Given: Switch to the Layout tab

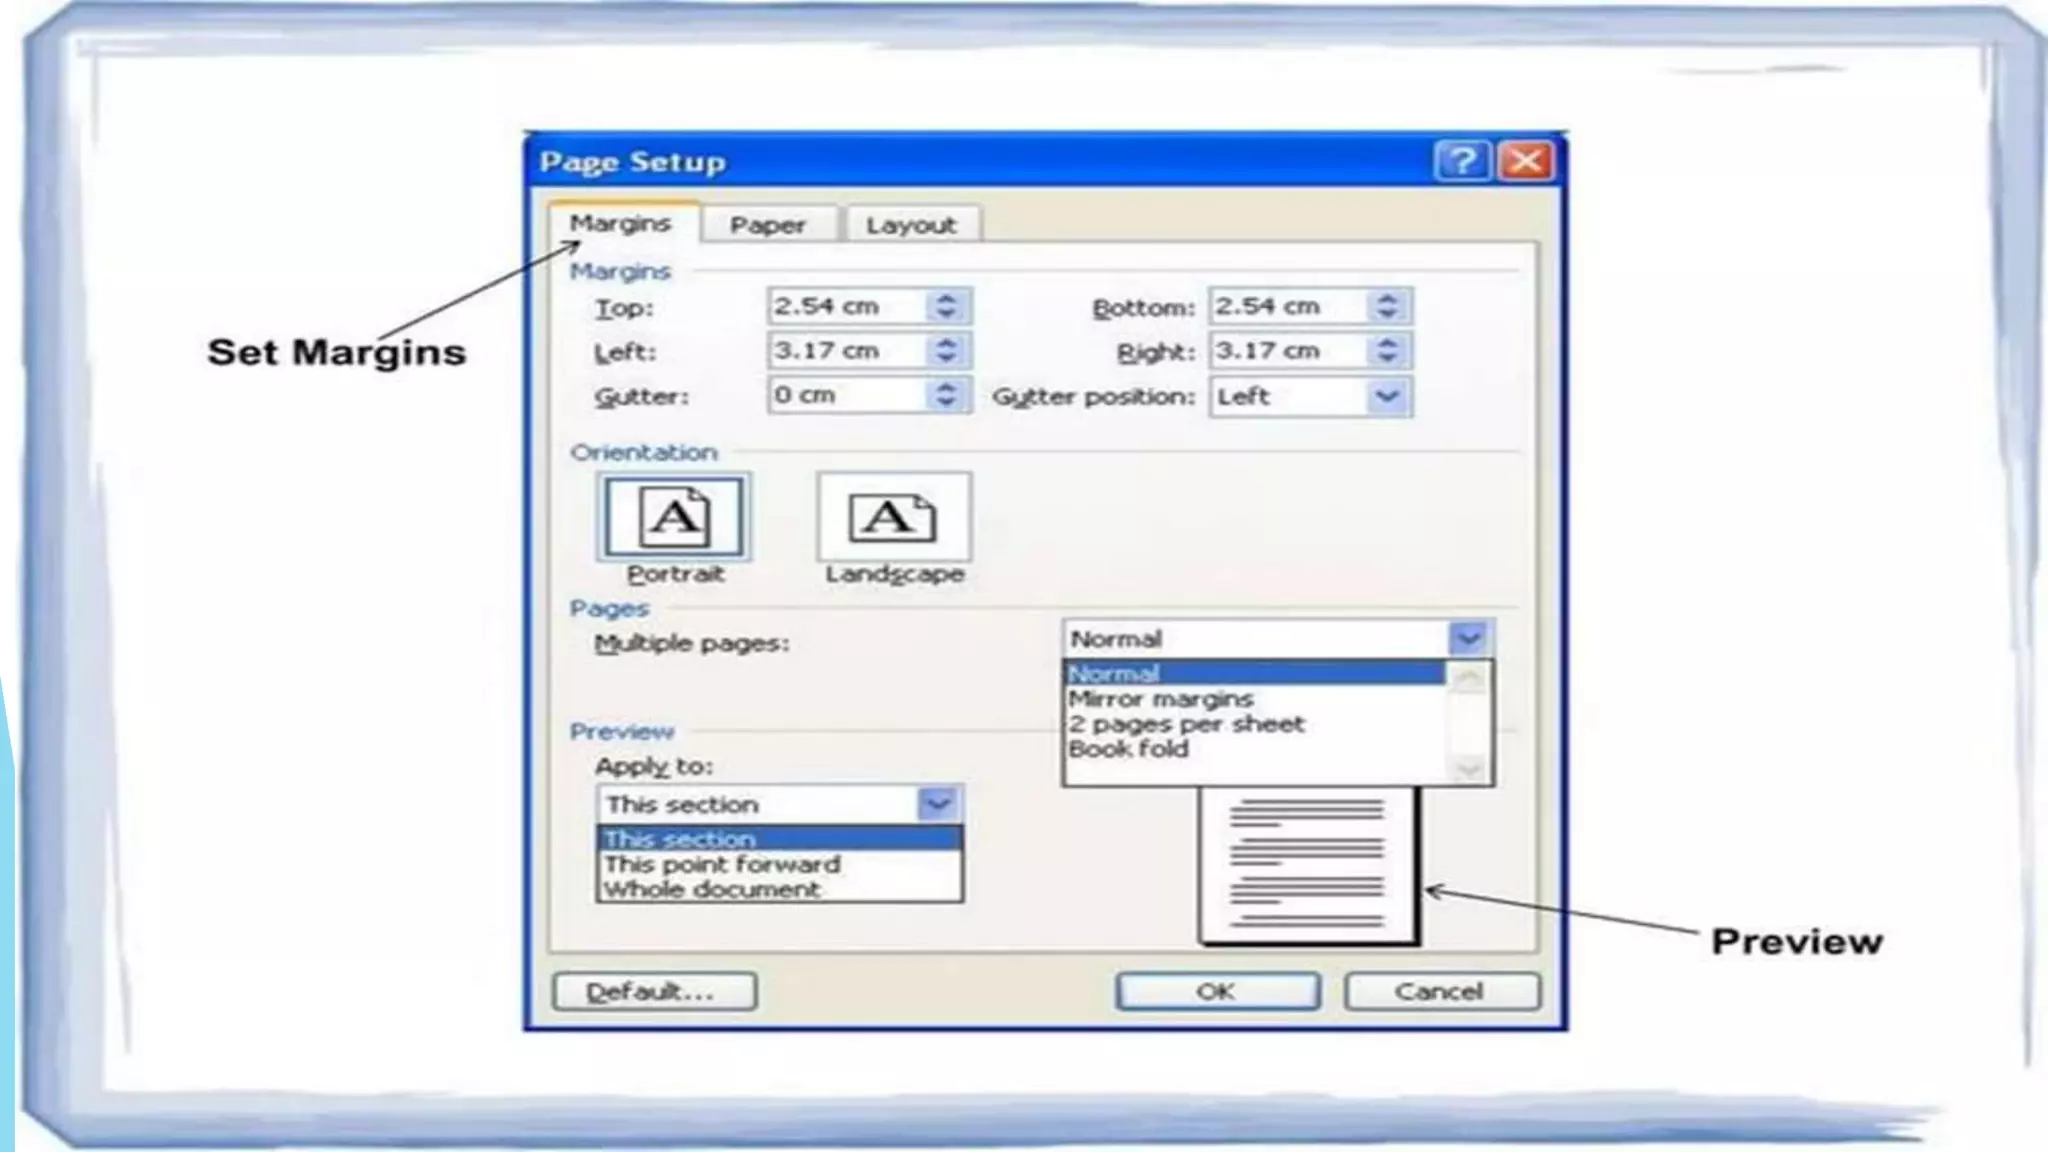Looking at the screenshot, I should [x=910, y=225].
